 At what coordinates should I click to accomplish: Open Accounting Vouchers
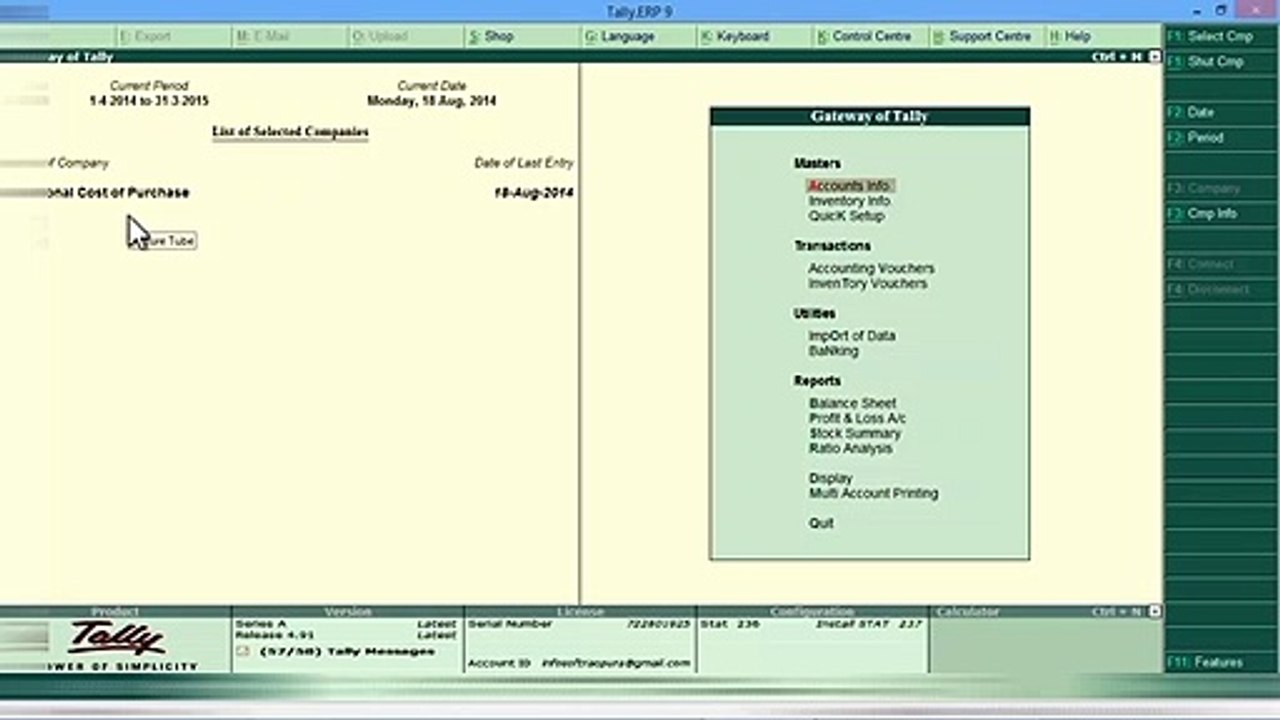coord(871,268)
